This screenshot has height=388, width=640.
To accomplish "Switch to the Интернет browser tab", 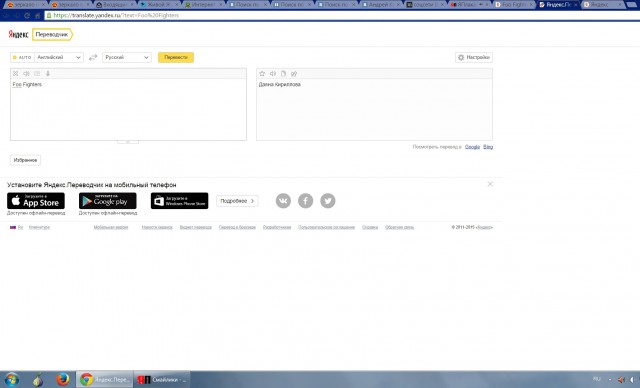I will (x=203, y=5).
